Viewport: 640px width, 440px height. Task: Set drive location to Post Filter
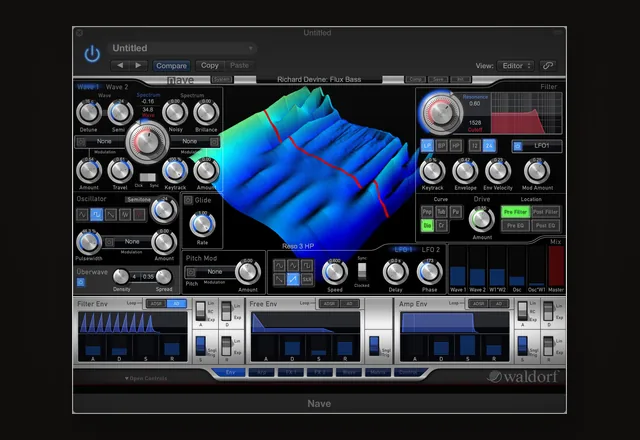pos(546,212)
